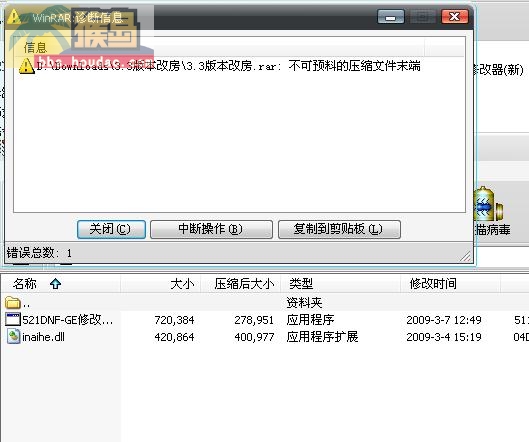Click the 关闭(C) button
Viewport: 529px width, 442px height.
pos(111,229)
